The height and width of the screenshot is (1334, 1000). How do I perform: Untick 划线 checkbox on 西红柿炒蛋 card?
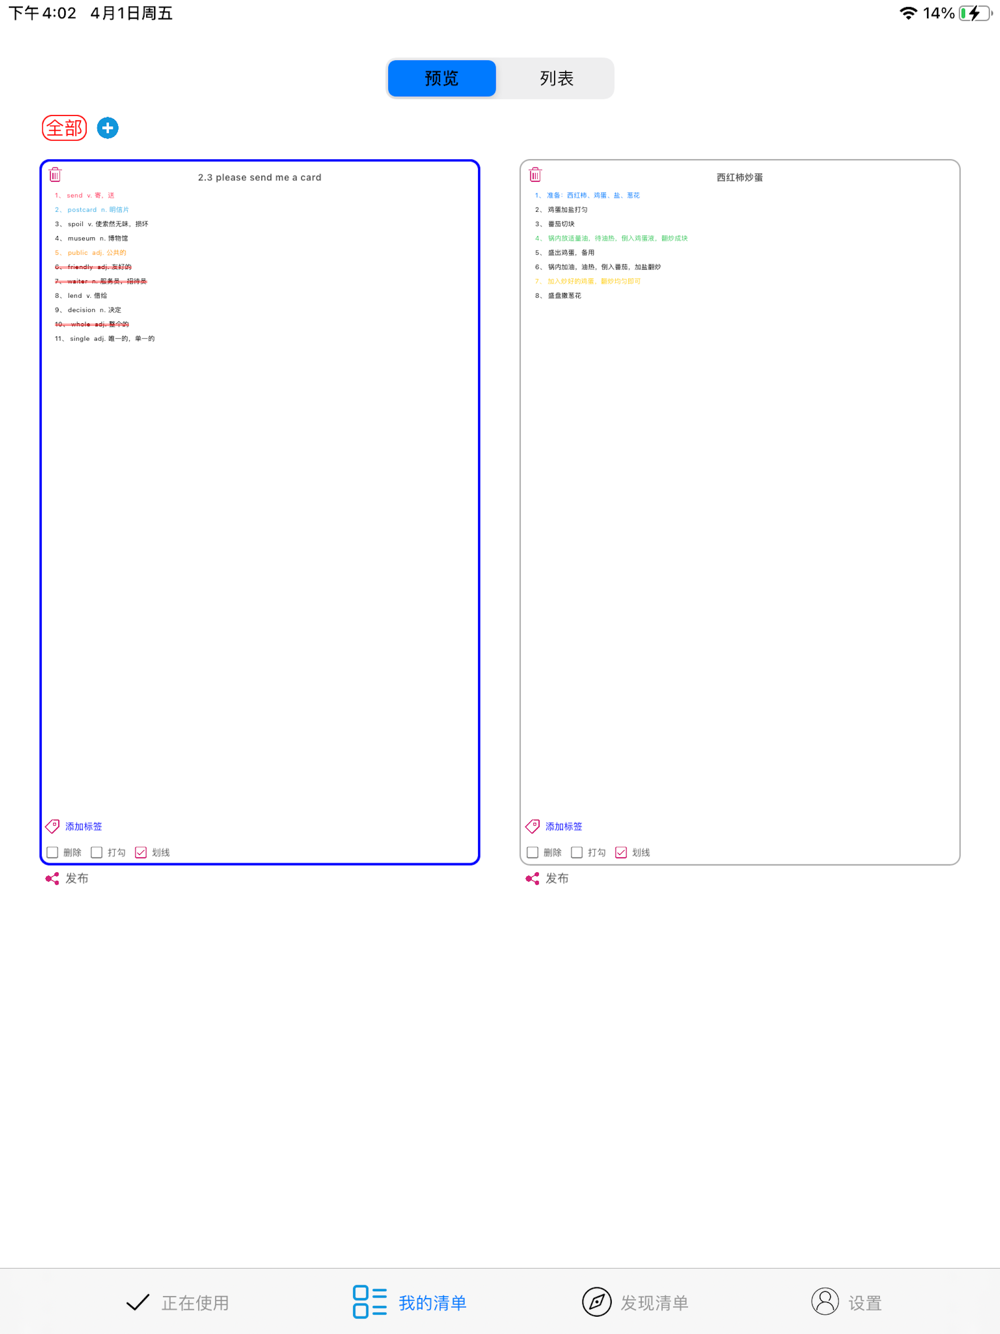[620, 853]
